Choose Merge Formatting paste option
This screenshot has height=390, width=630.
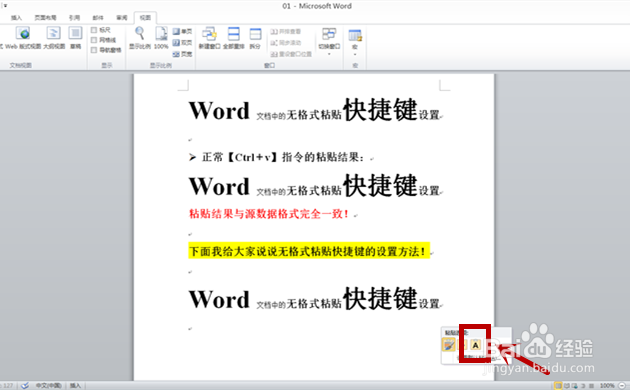click(x=462, y=345)
